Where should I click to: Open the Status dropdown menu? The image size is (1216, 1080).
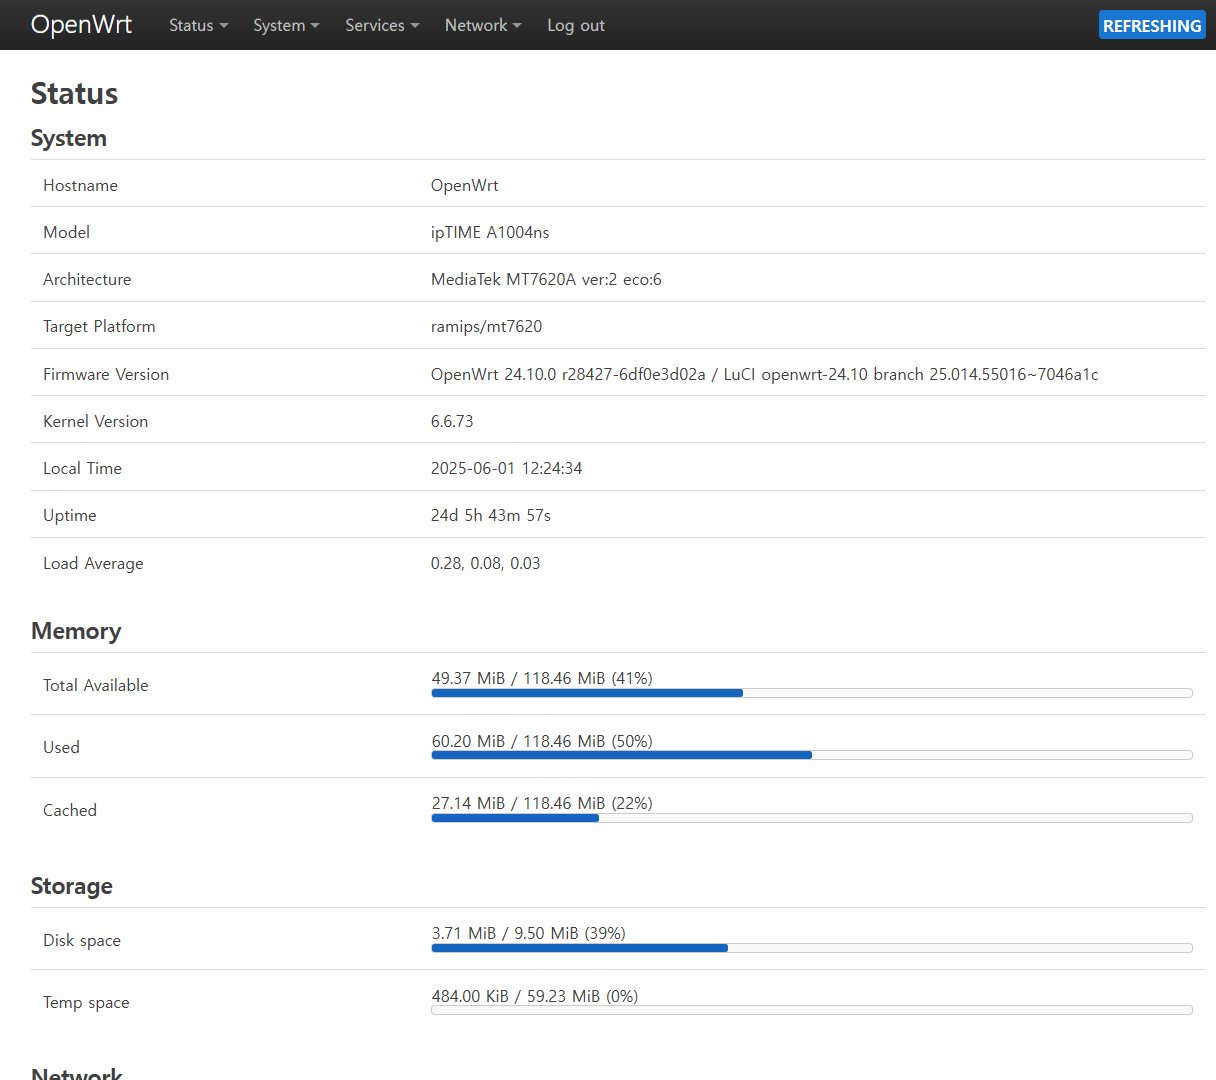tap(198, 25)
